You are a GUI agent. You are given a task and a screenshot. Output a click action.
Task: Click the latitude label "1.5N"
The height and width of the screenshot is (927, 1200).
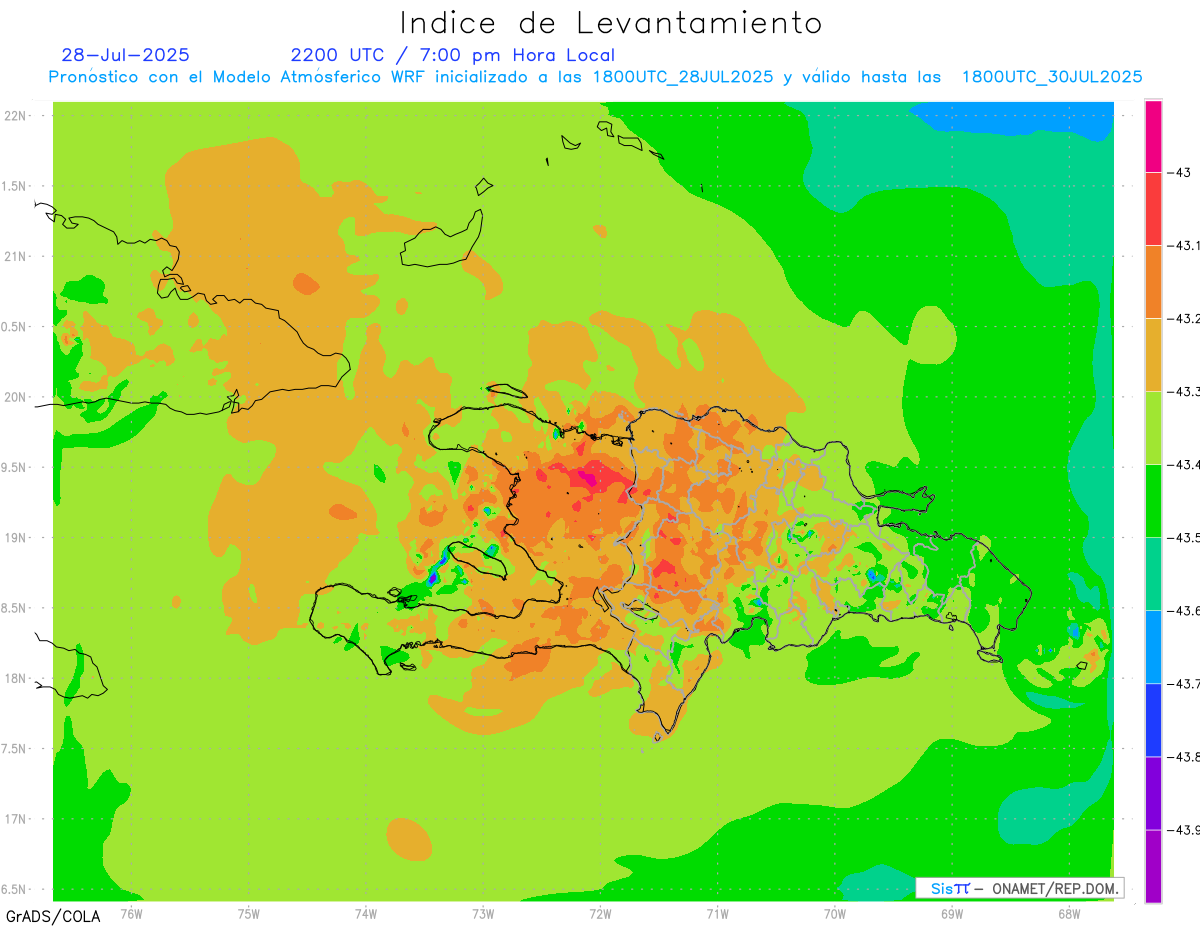click(x=14, y=186)
